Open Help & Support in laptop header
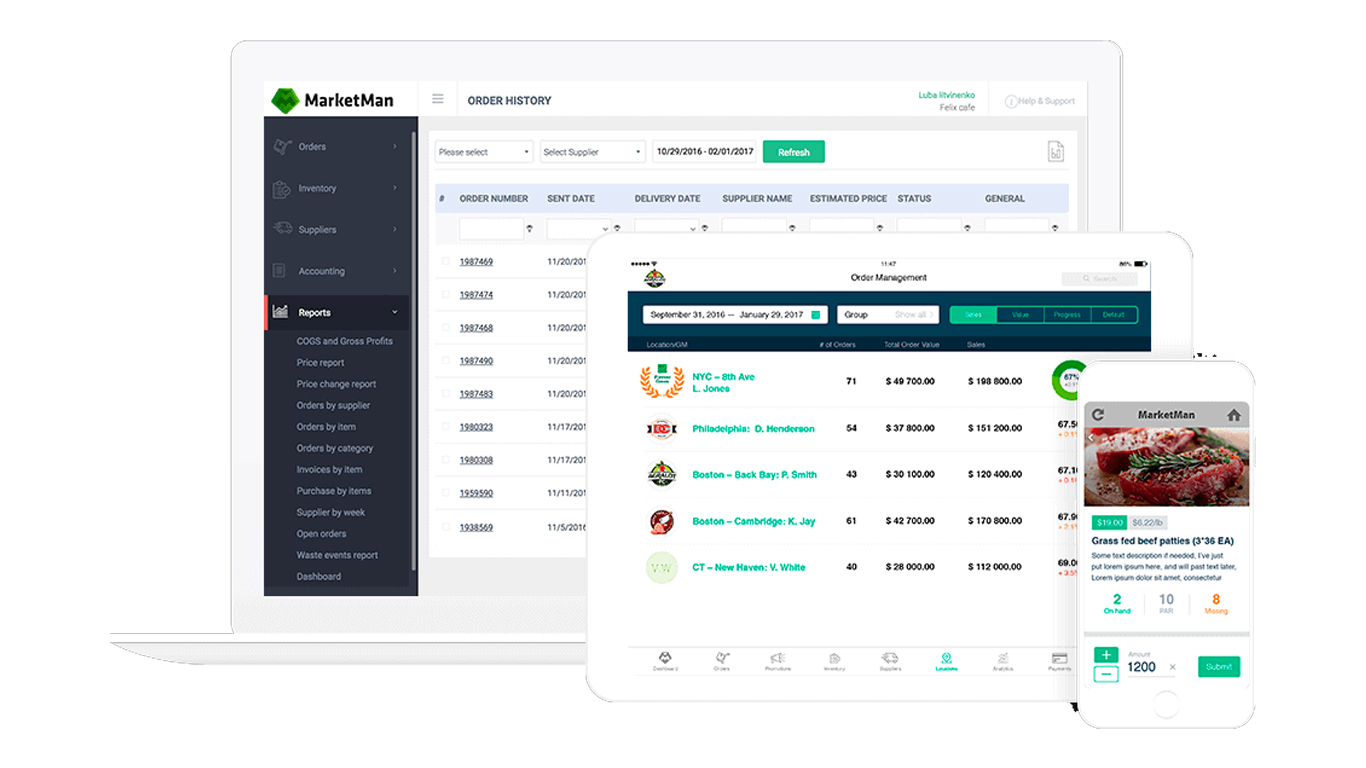The image size is (1366, 768). (x=1040, y=101)
